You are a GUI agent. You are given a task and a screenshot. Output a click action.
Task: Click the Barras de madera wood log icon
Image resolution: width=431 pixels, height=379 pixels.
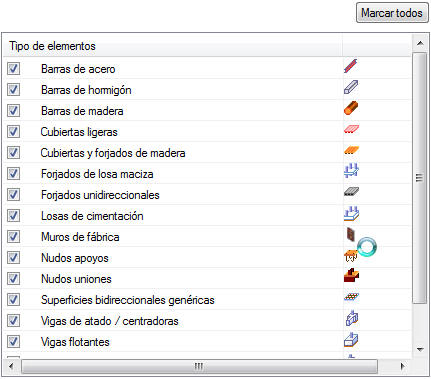pos(351,108)
